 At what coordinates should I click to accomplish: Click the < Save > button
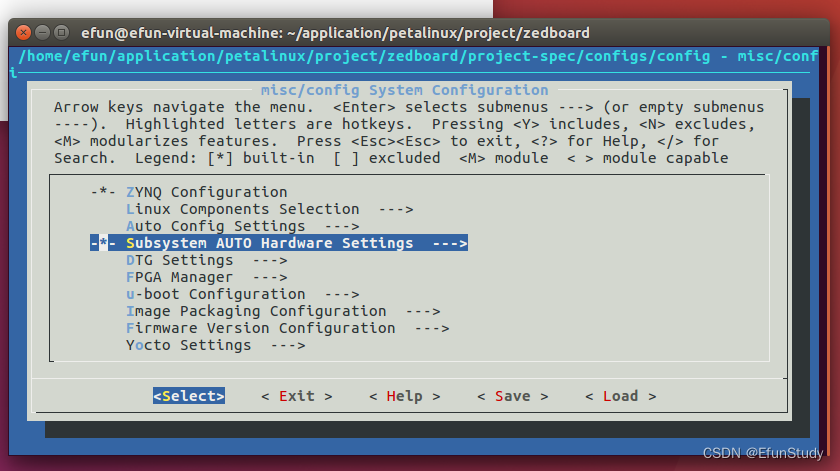[513, 396]
